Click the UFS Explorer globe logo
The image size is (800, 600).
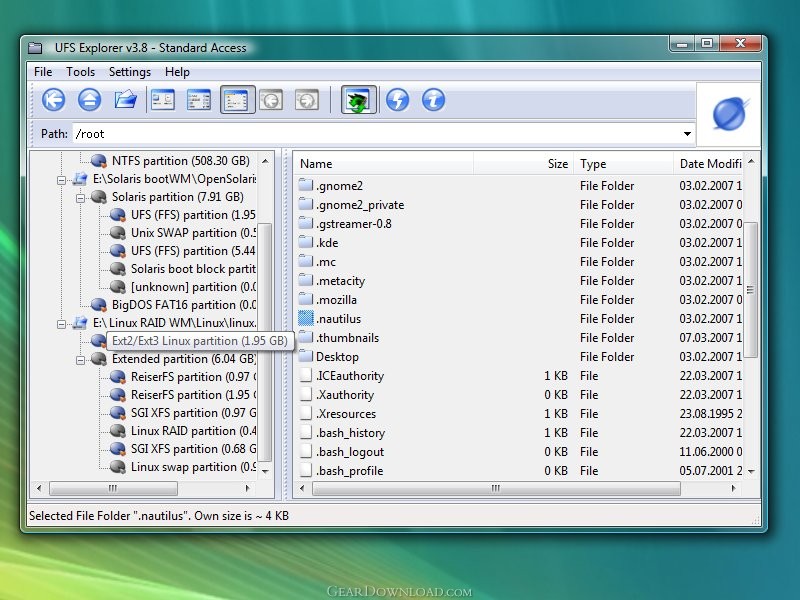[x=729, y=114]
